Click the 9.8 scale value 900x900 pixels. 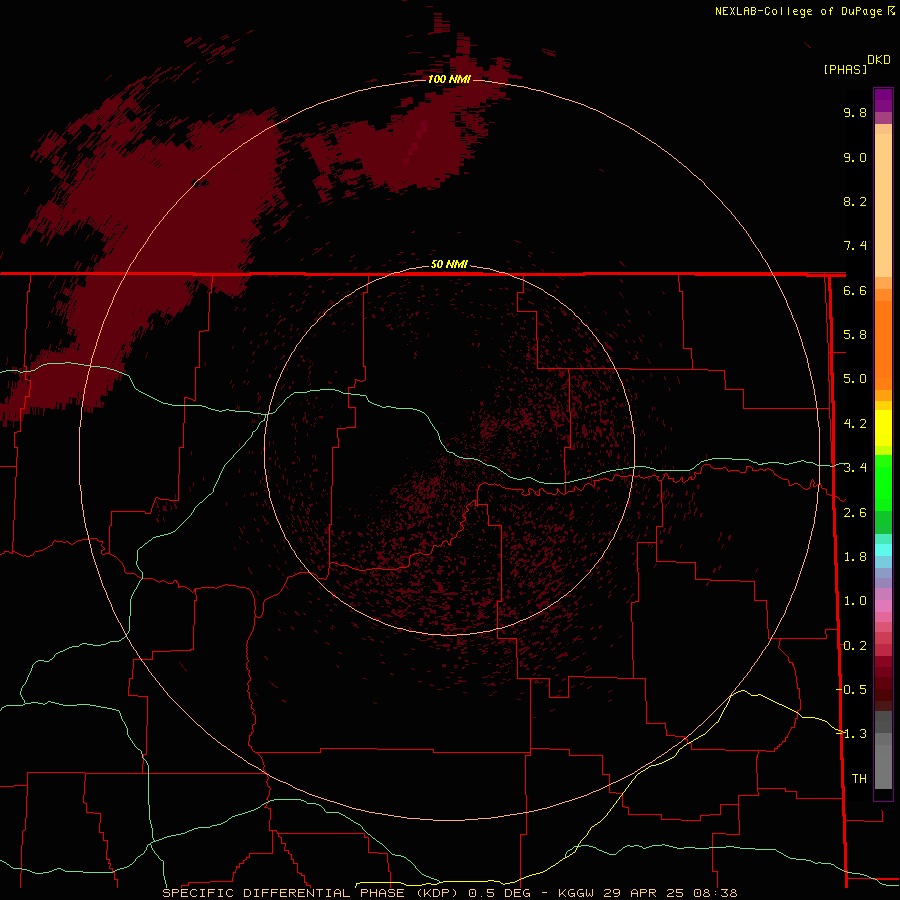[x=855, y=112]
